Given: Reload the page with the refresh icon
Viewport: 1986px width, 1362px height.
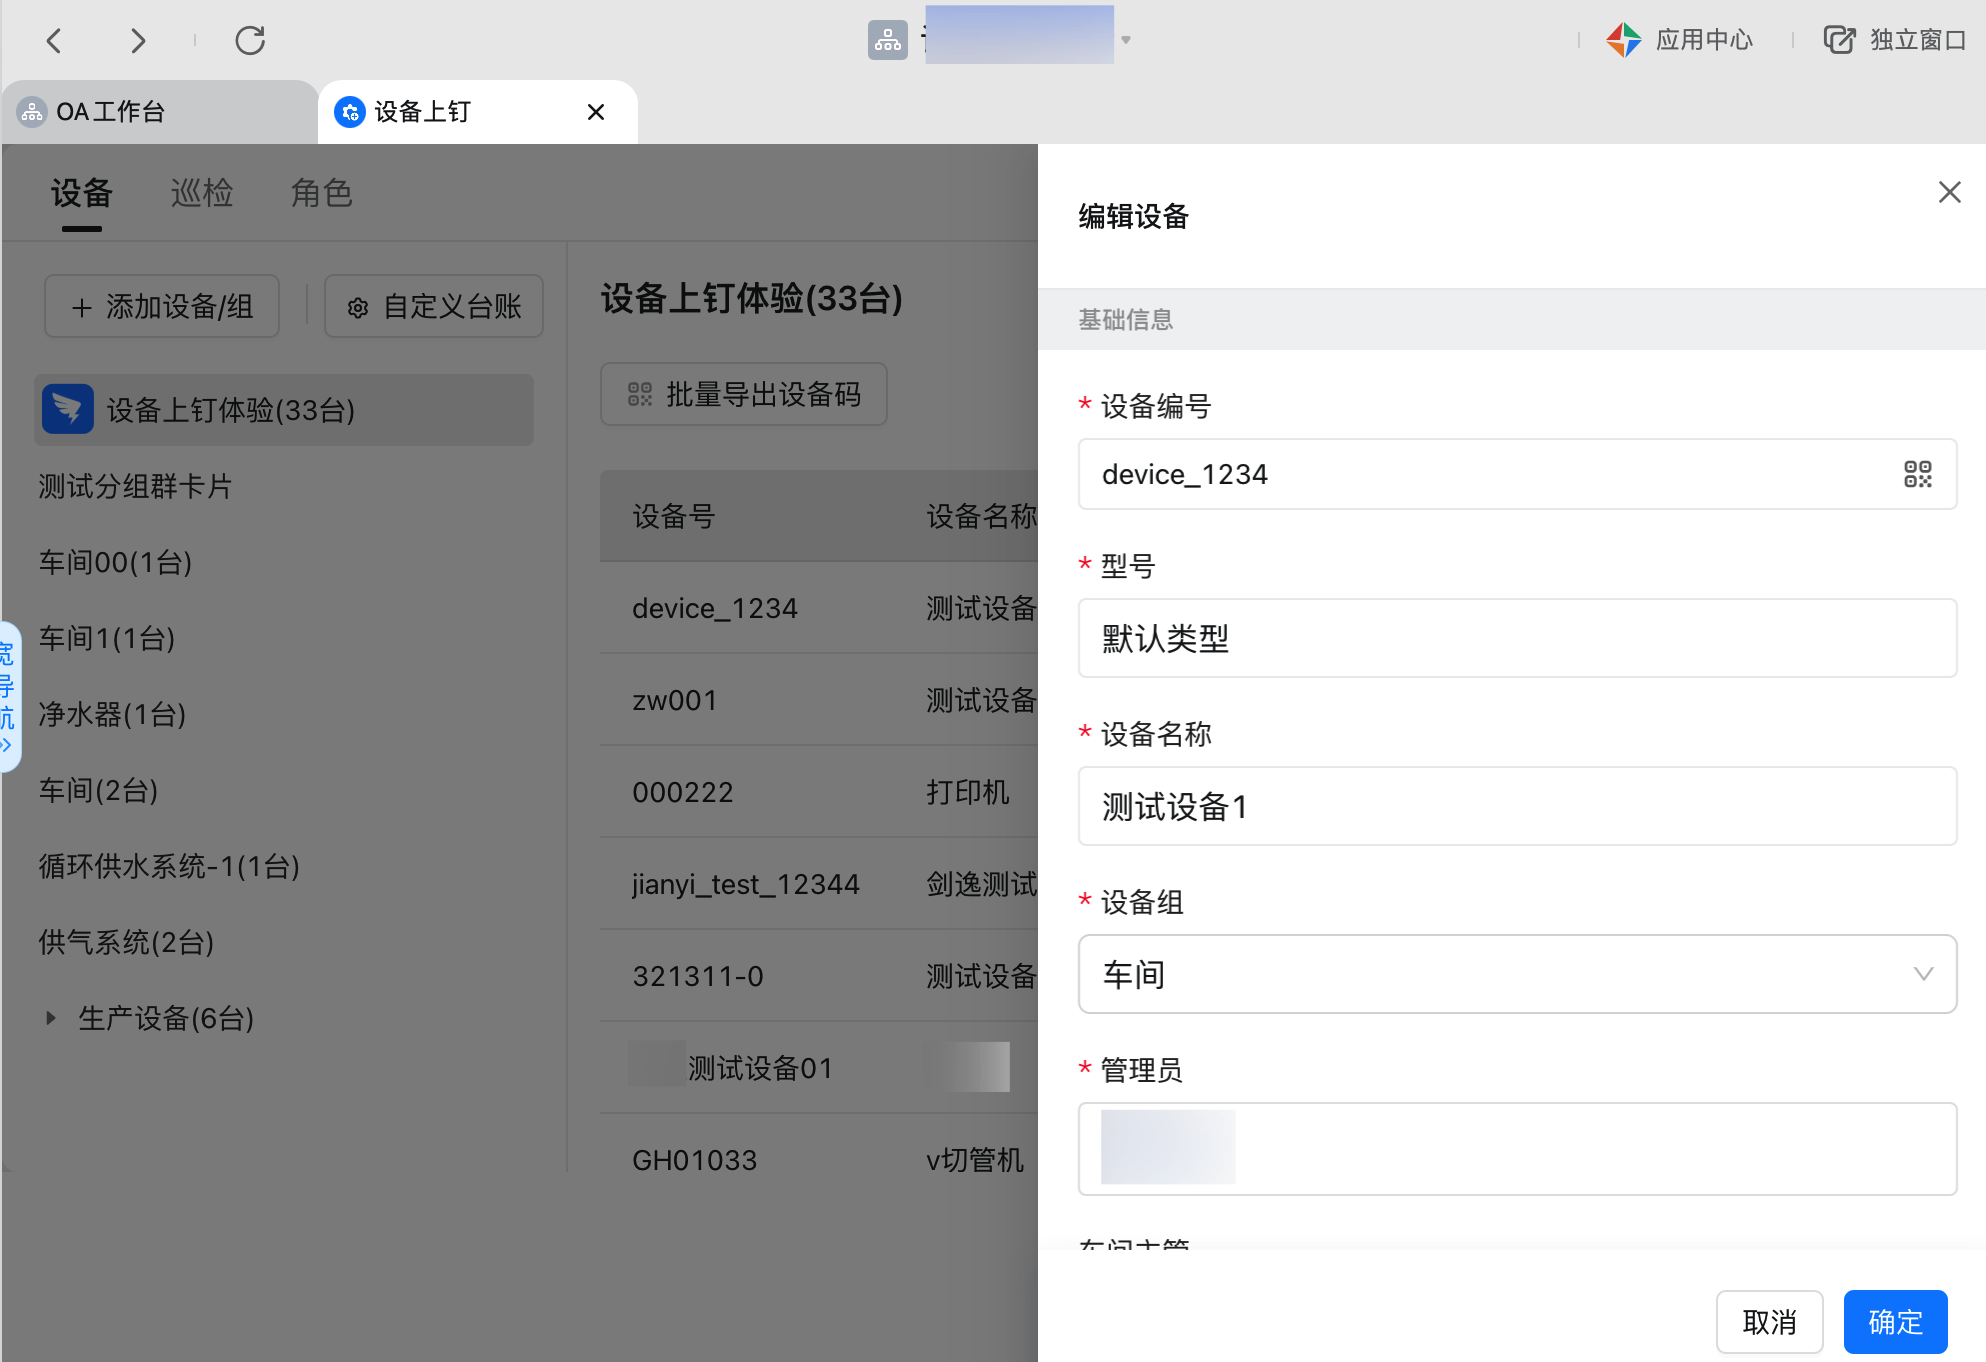Looking at the screenshot, I should 250,41.
